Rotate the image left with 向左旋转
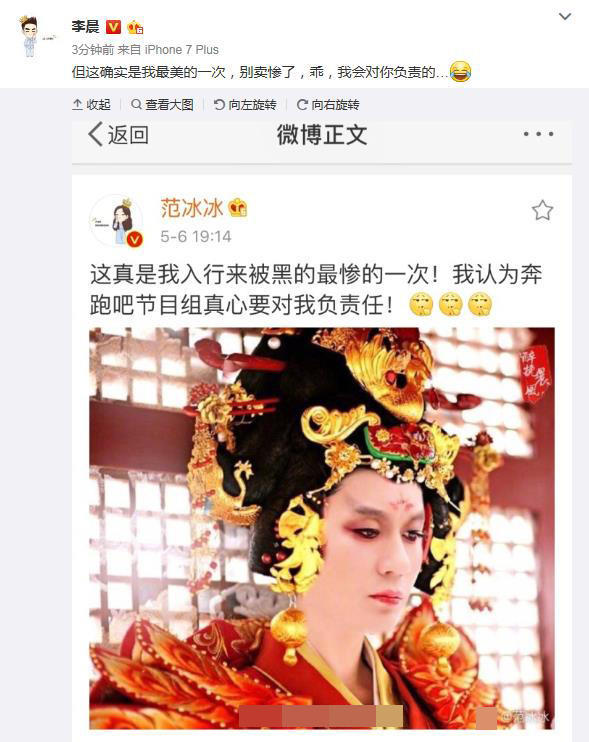 click(x=245, y=105)
